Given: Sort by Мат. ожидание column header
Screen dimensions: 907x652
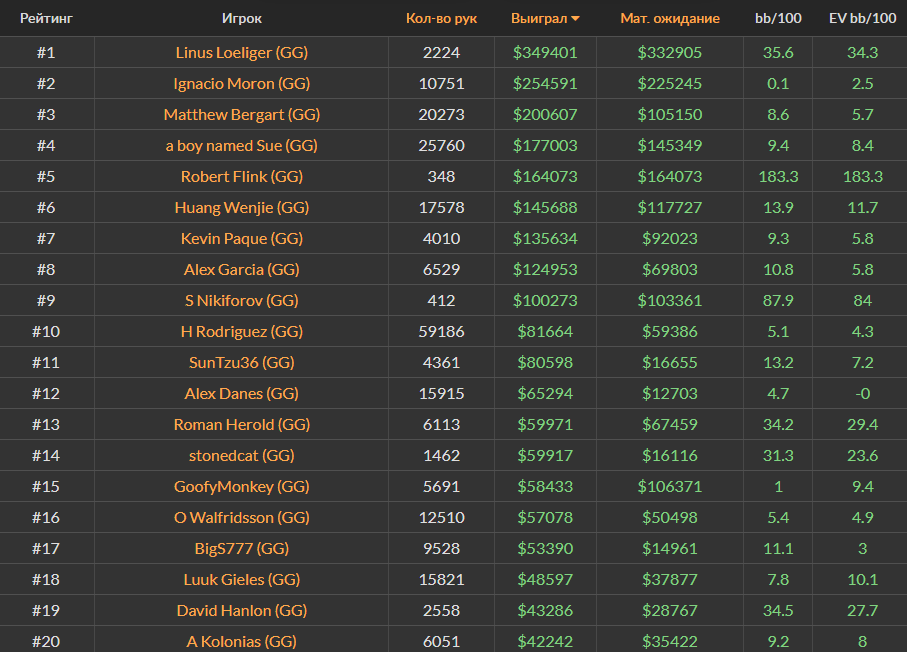Looking at the screenshot, I should (669, 18).
